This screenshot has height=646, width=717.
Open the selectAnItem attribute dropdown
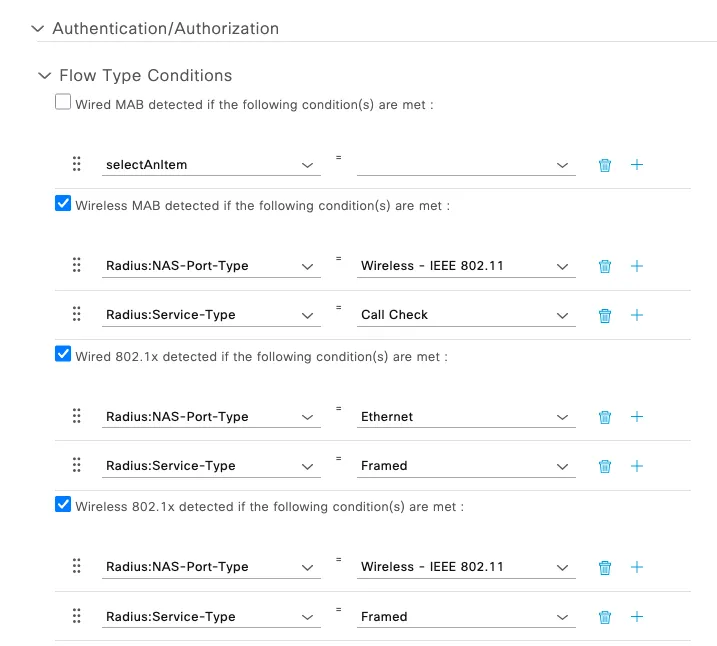(x=211, y=165)
